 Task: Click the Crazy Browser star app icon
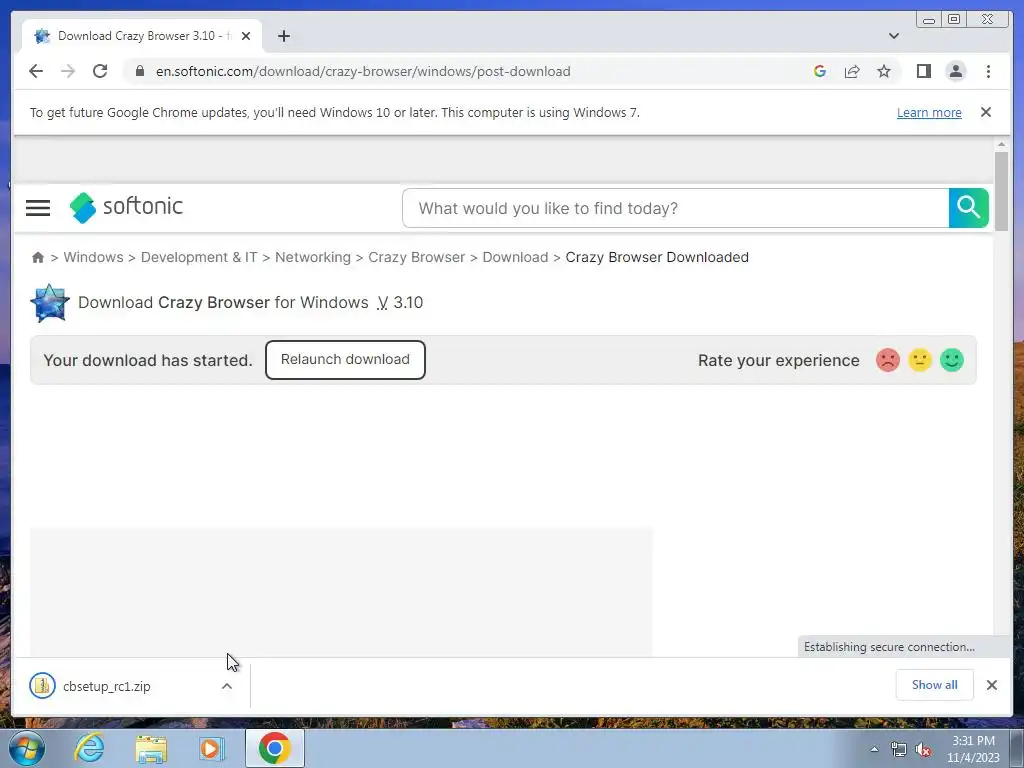point(50,303)
